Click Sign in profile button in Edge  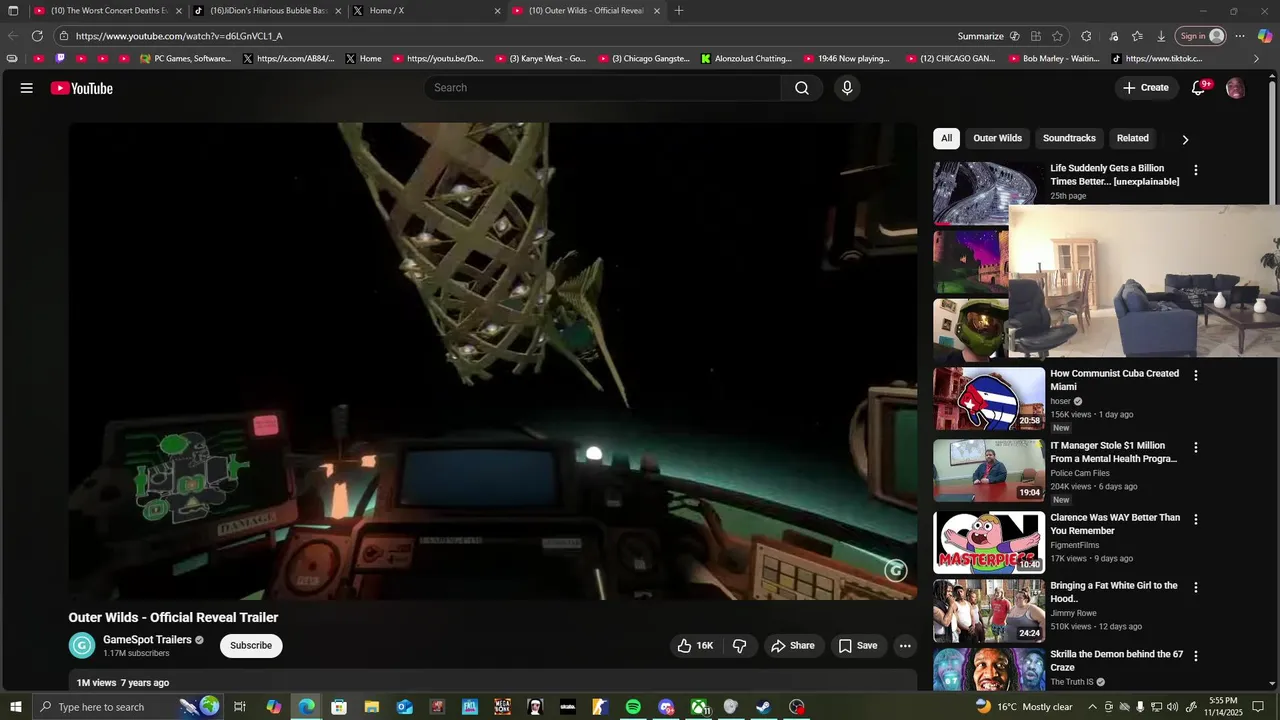1201,36
